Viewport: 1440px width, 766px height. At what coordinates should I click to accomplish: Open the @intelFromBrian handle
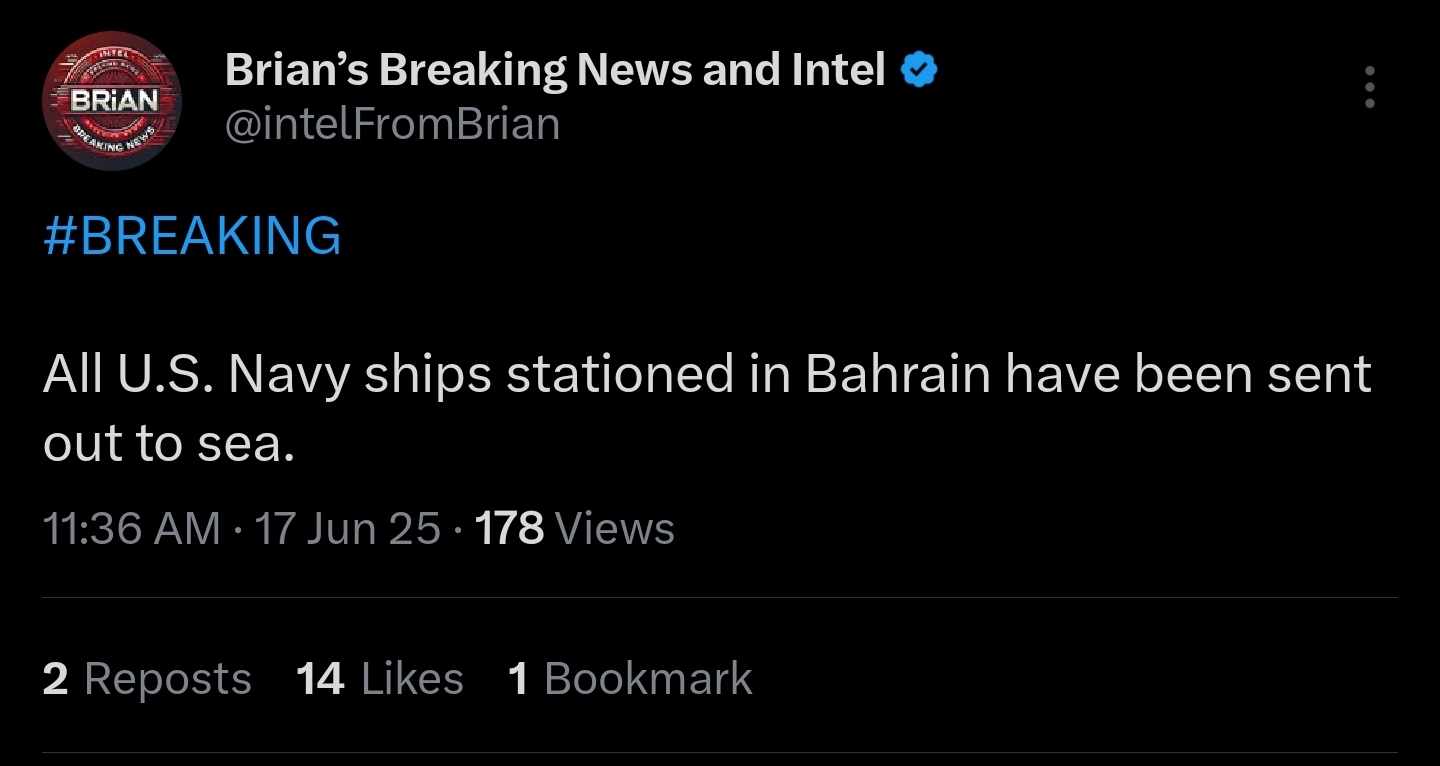[x=392, y=125]
